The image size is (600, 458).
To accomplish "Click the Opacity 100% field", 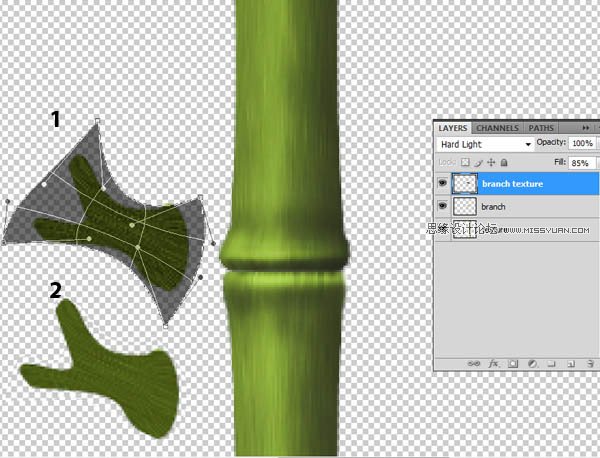I will pyautogui.click(x=582, y=143).
